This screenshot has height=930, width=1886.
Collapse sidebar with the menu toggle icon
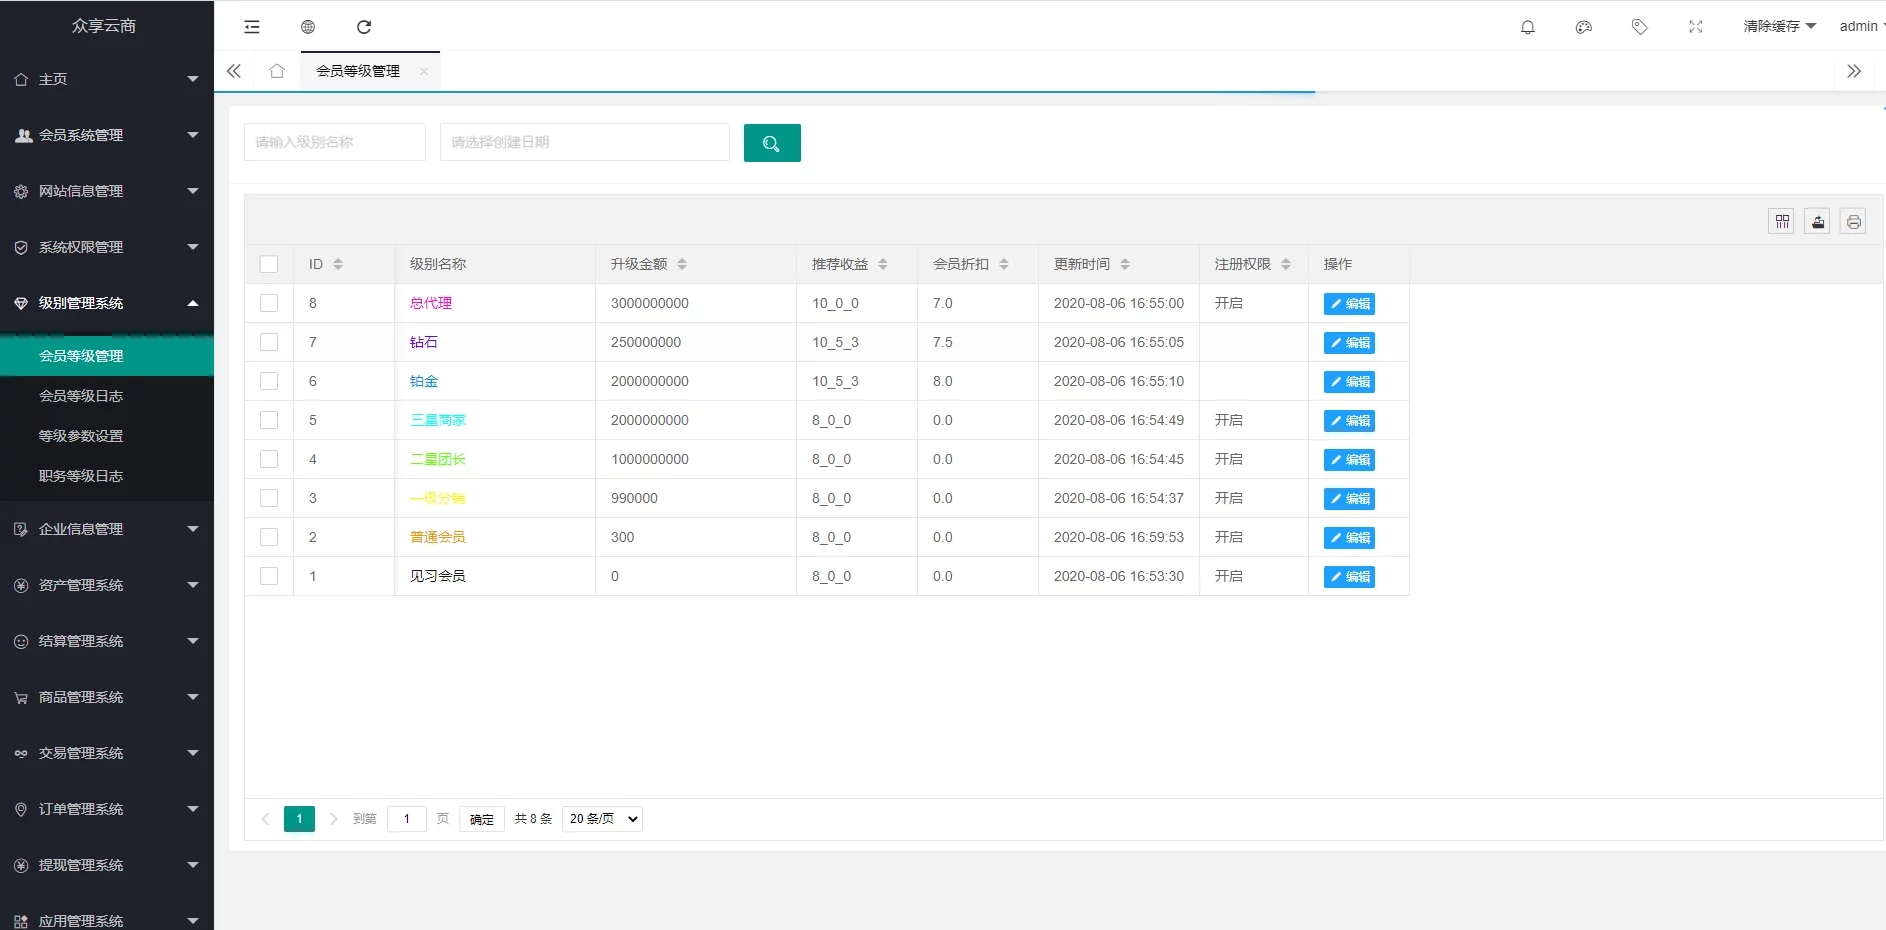point(252,27)
